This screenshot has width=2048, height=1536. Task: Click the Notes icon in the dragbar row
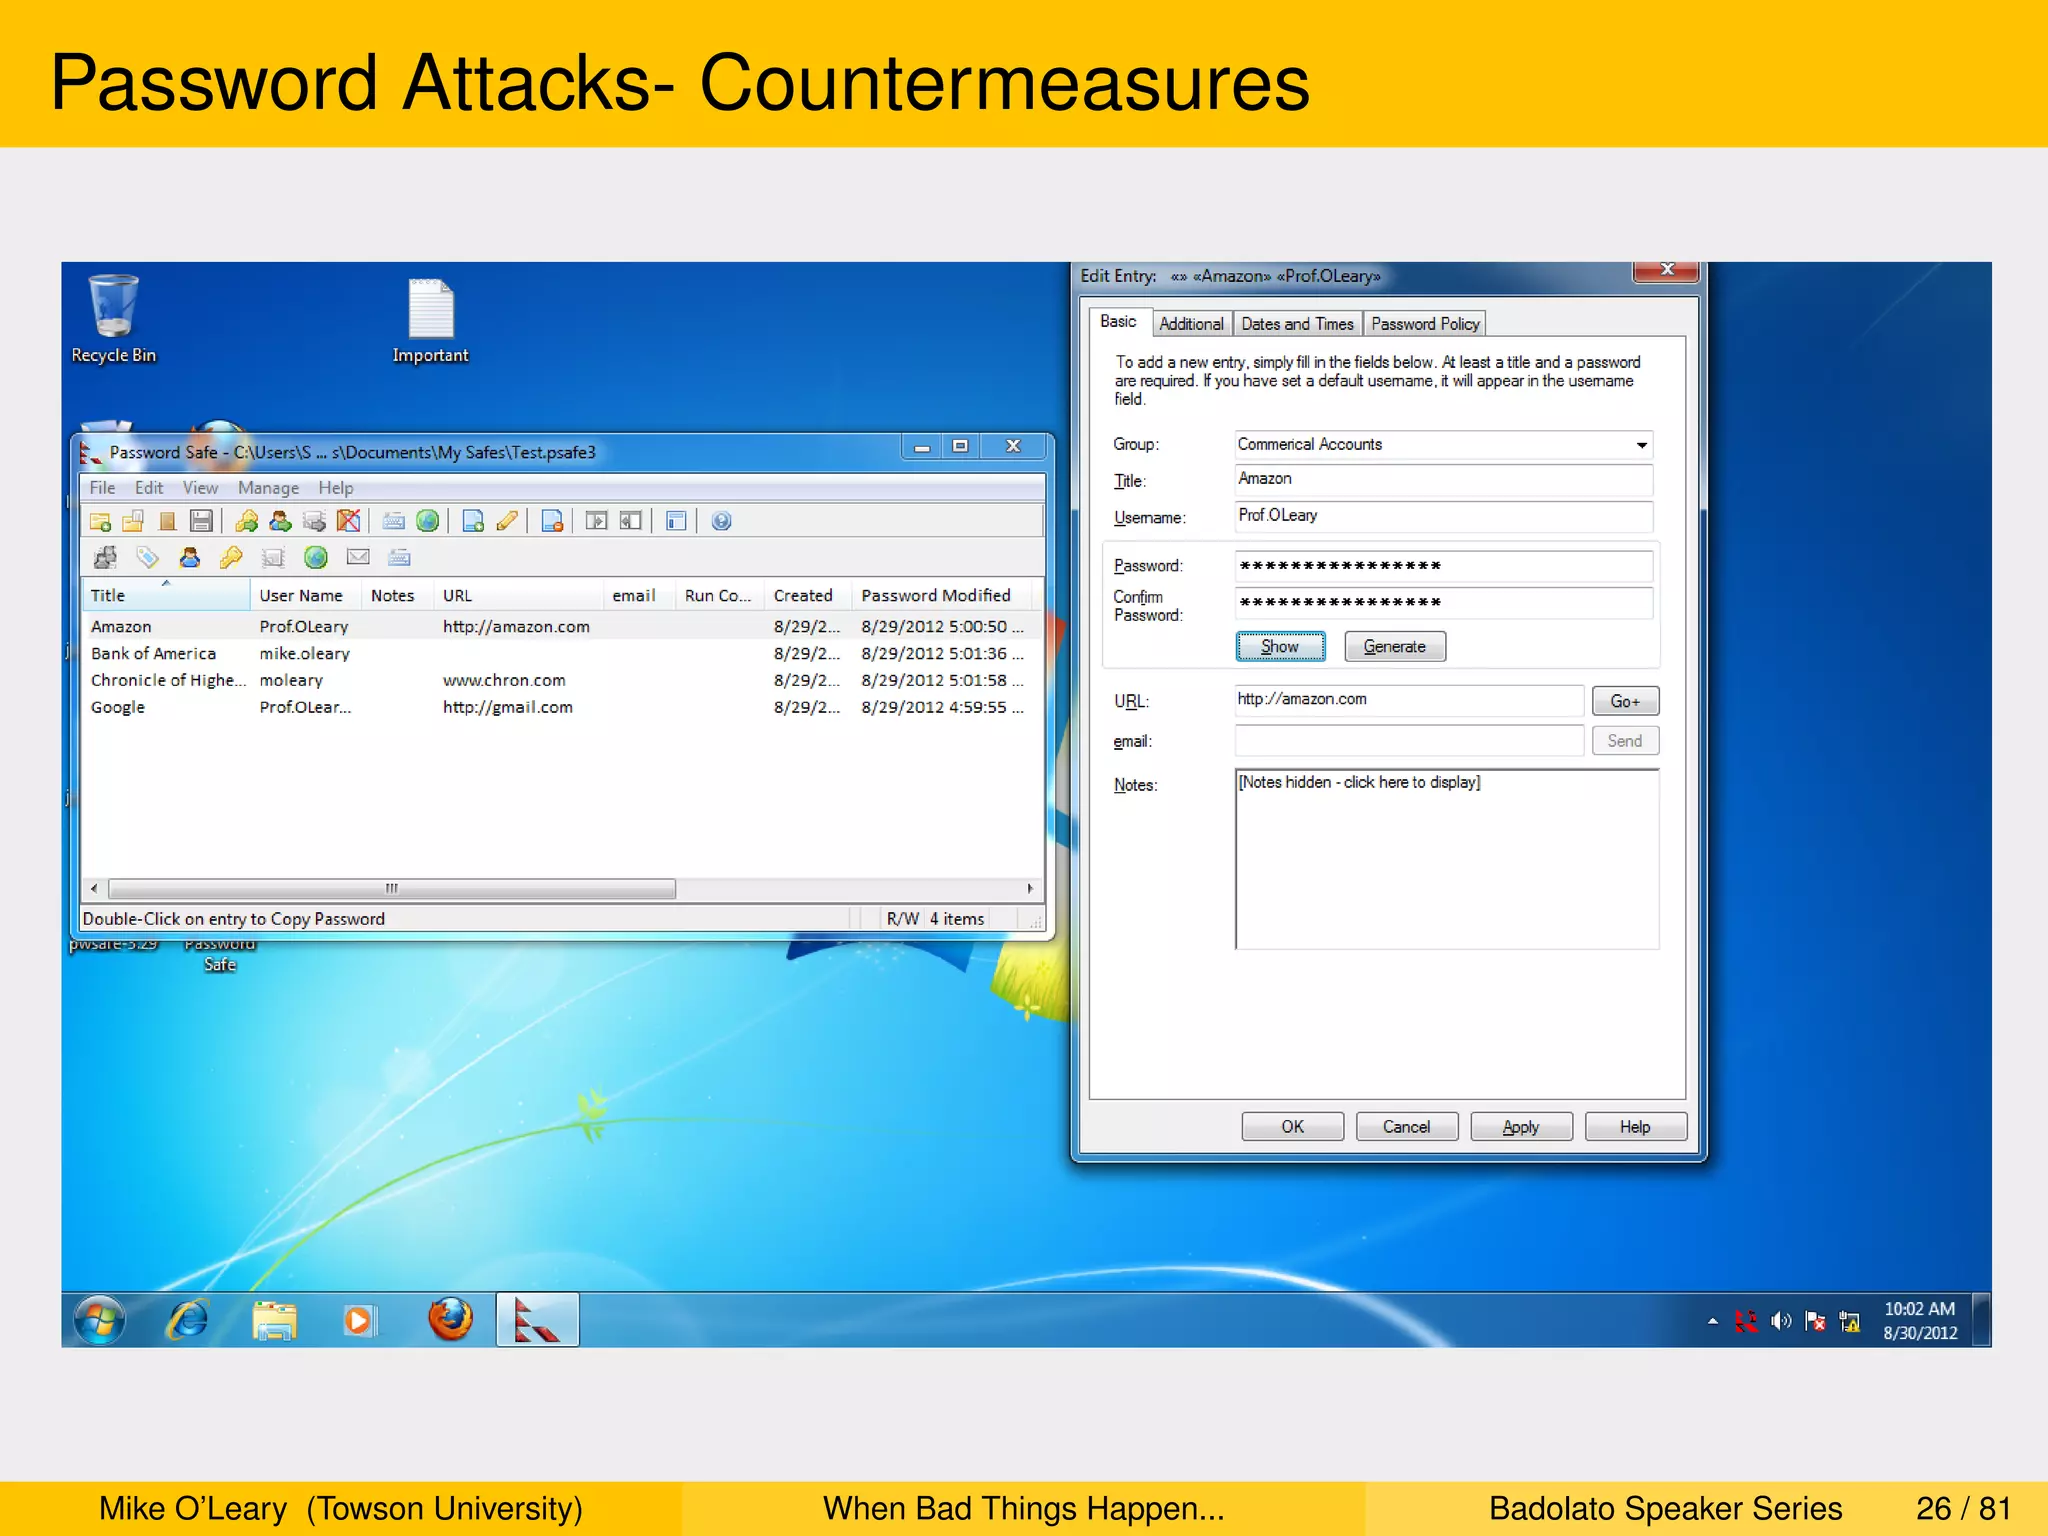273,558
